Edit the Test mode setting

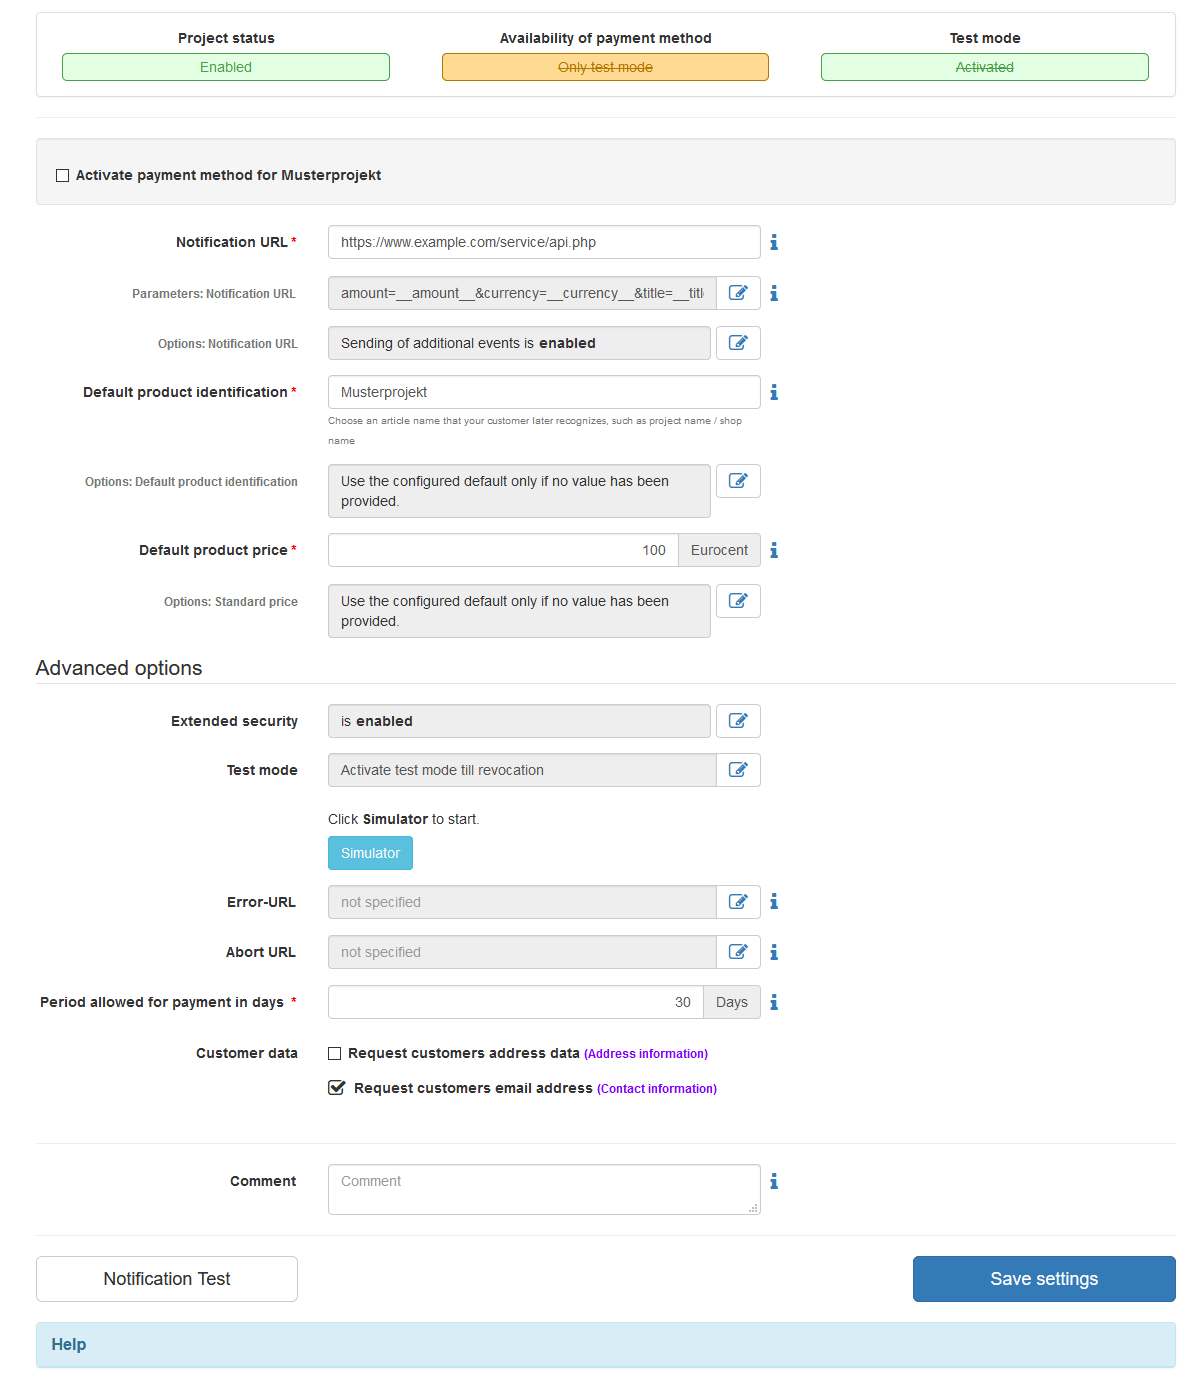point(738,770)
